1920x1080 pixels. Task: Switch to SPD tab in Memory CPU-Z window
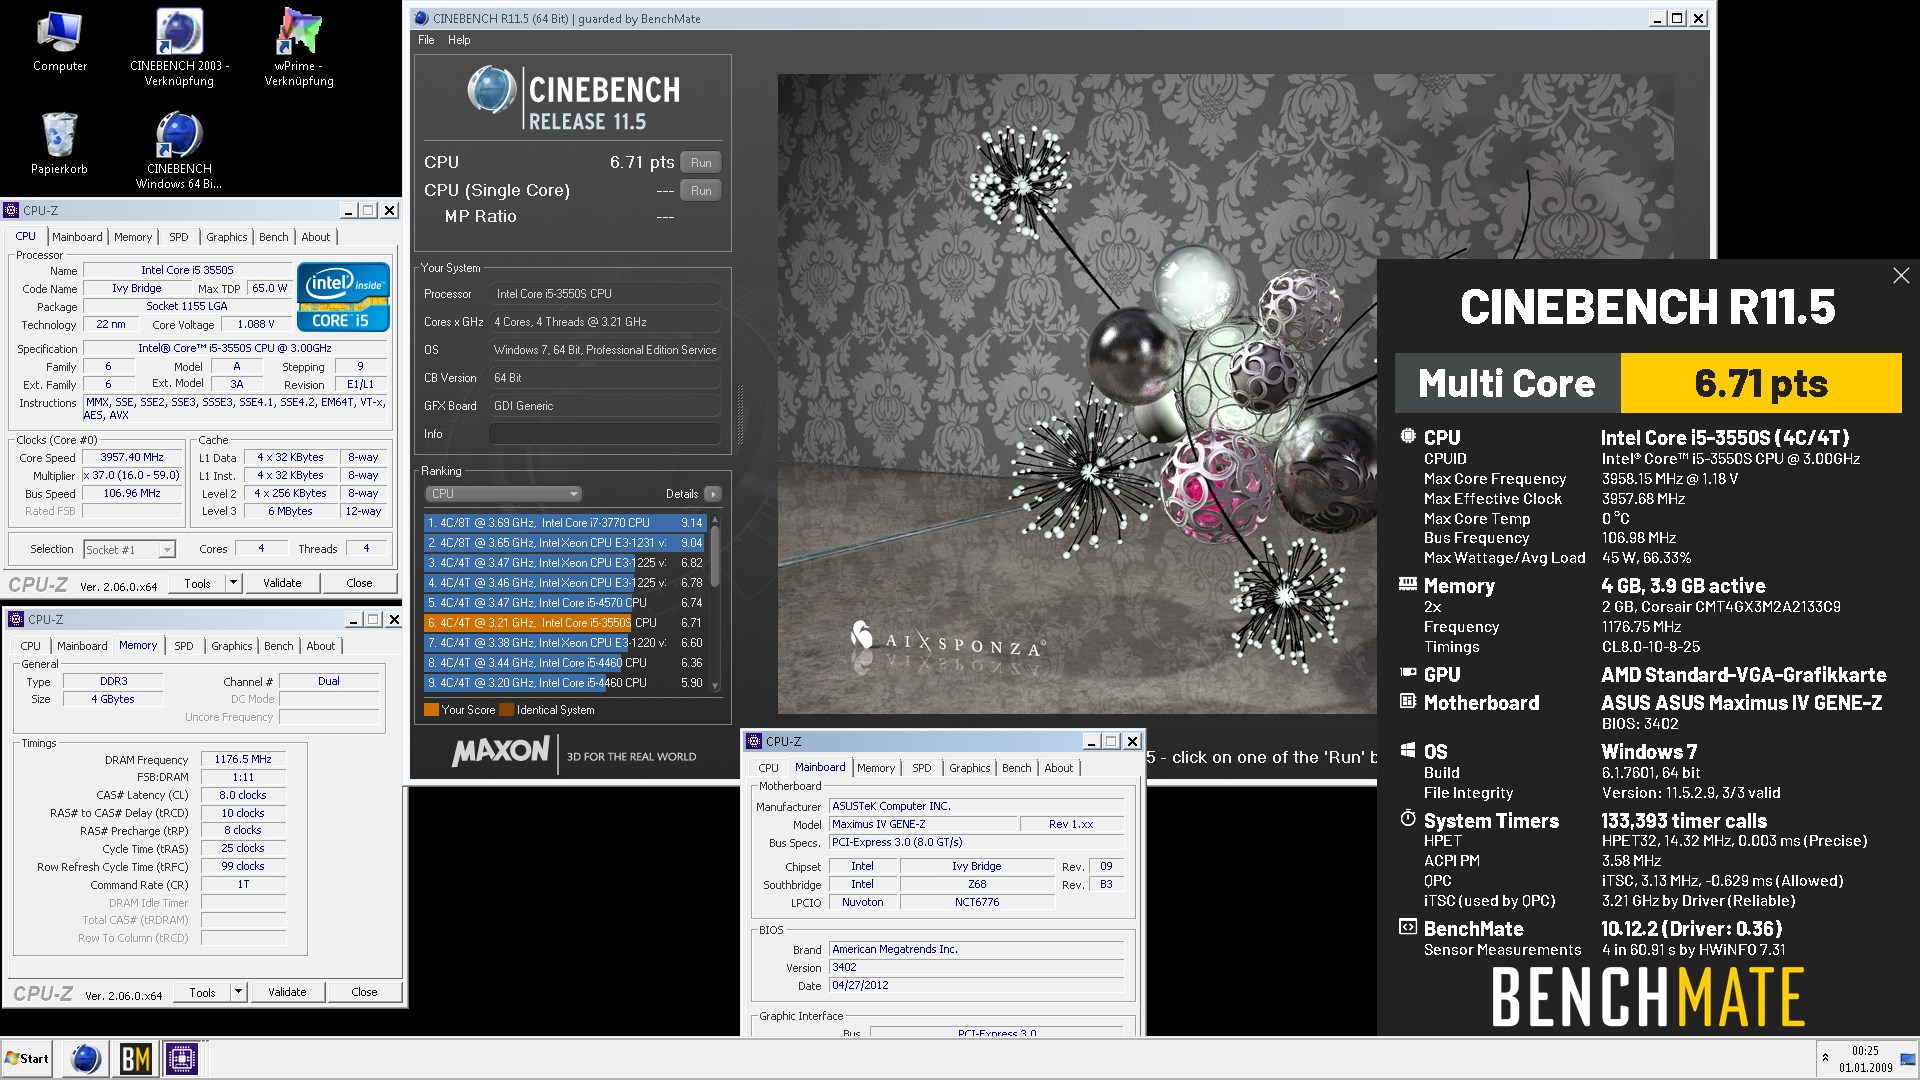(x=184, y=646)
